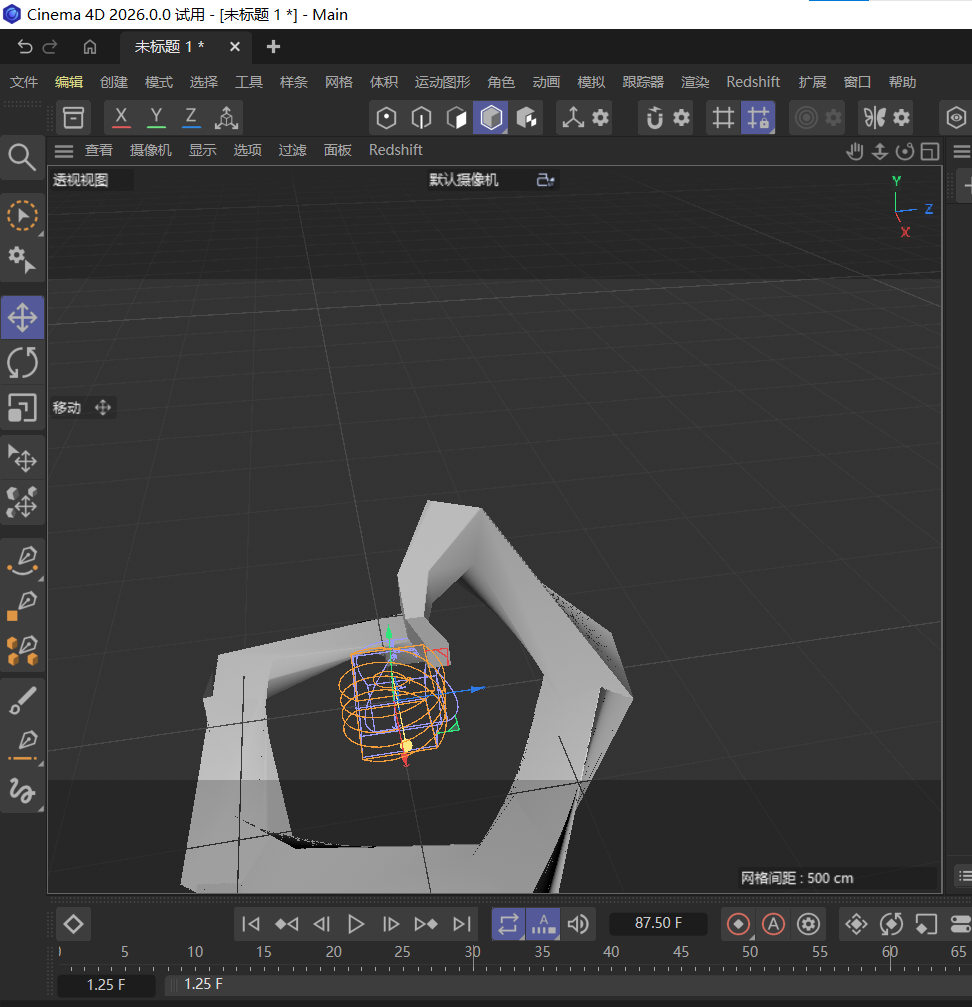Open the 显示 viewport menu
This screenshot has height=1007, width=972.
click(x=203, y=149)
